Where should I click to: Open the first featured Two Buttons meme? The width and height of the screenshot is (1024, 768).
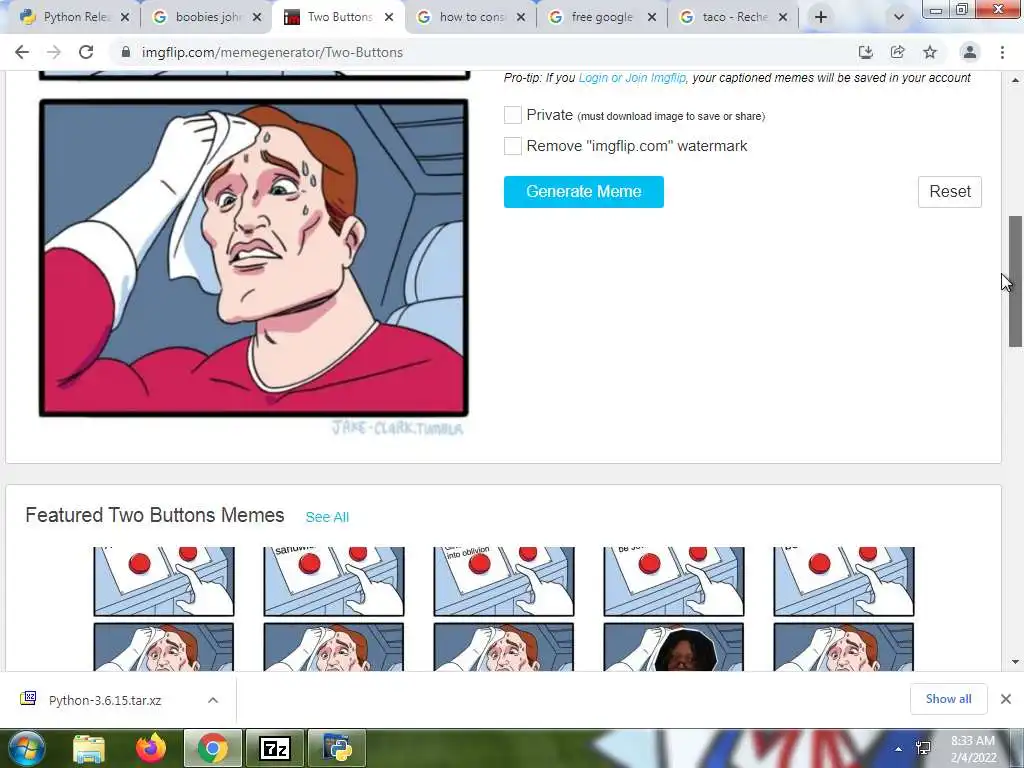pos(163,609)
